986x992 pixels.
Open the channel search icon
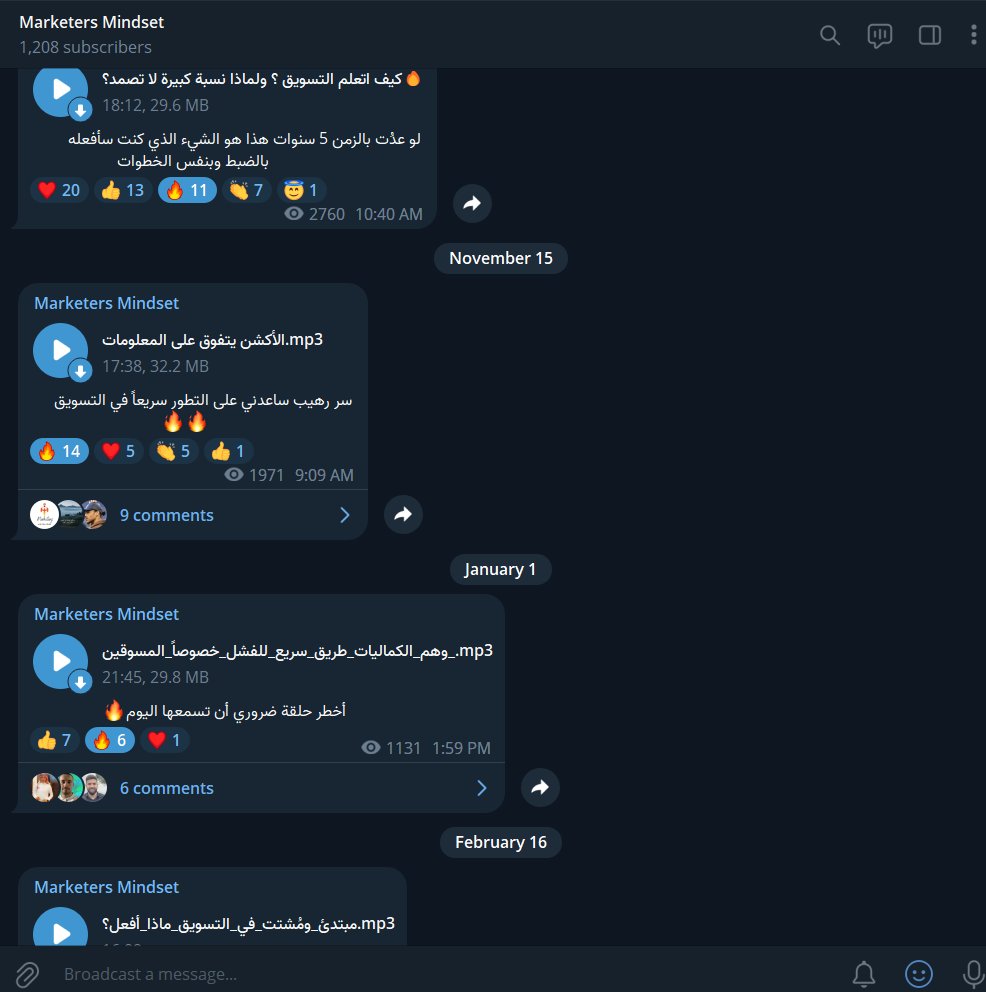point(830,35)
